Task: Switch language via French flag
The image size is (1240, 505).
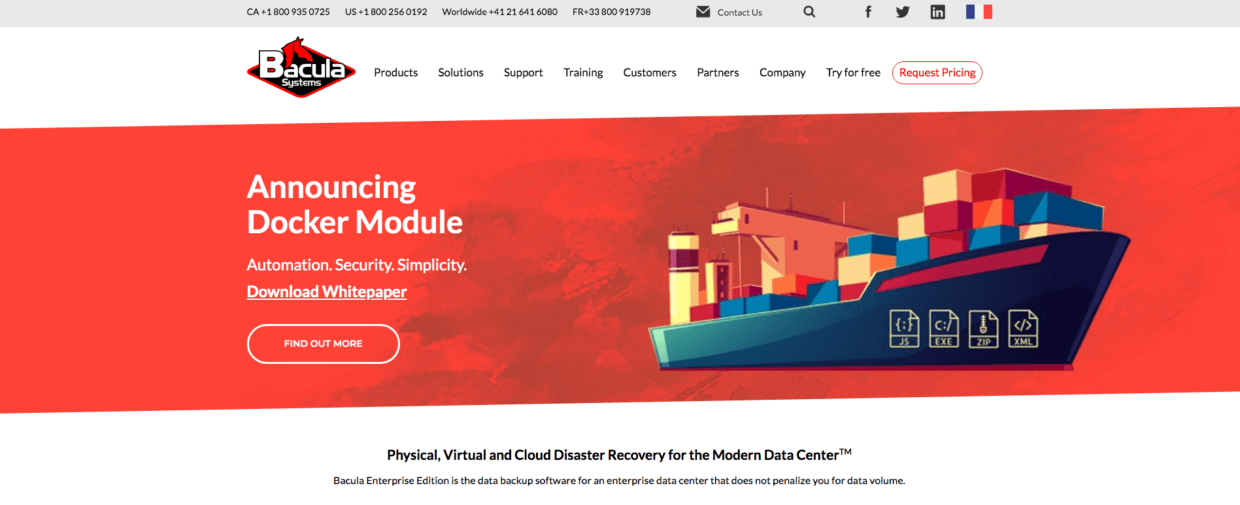Action: pyautogui.click(x=978, y=12)
